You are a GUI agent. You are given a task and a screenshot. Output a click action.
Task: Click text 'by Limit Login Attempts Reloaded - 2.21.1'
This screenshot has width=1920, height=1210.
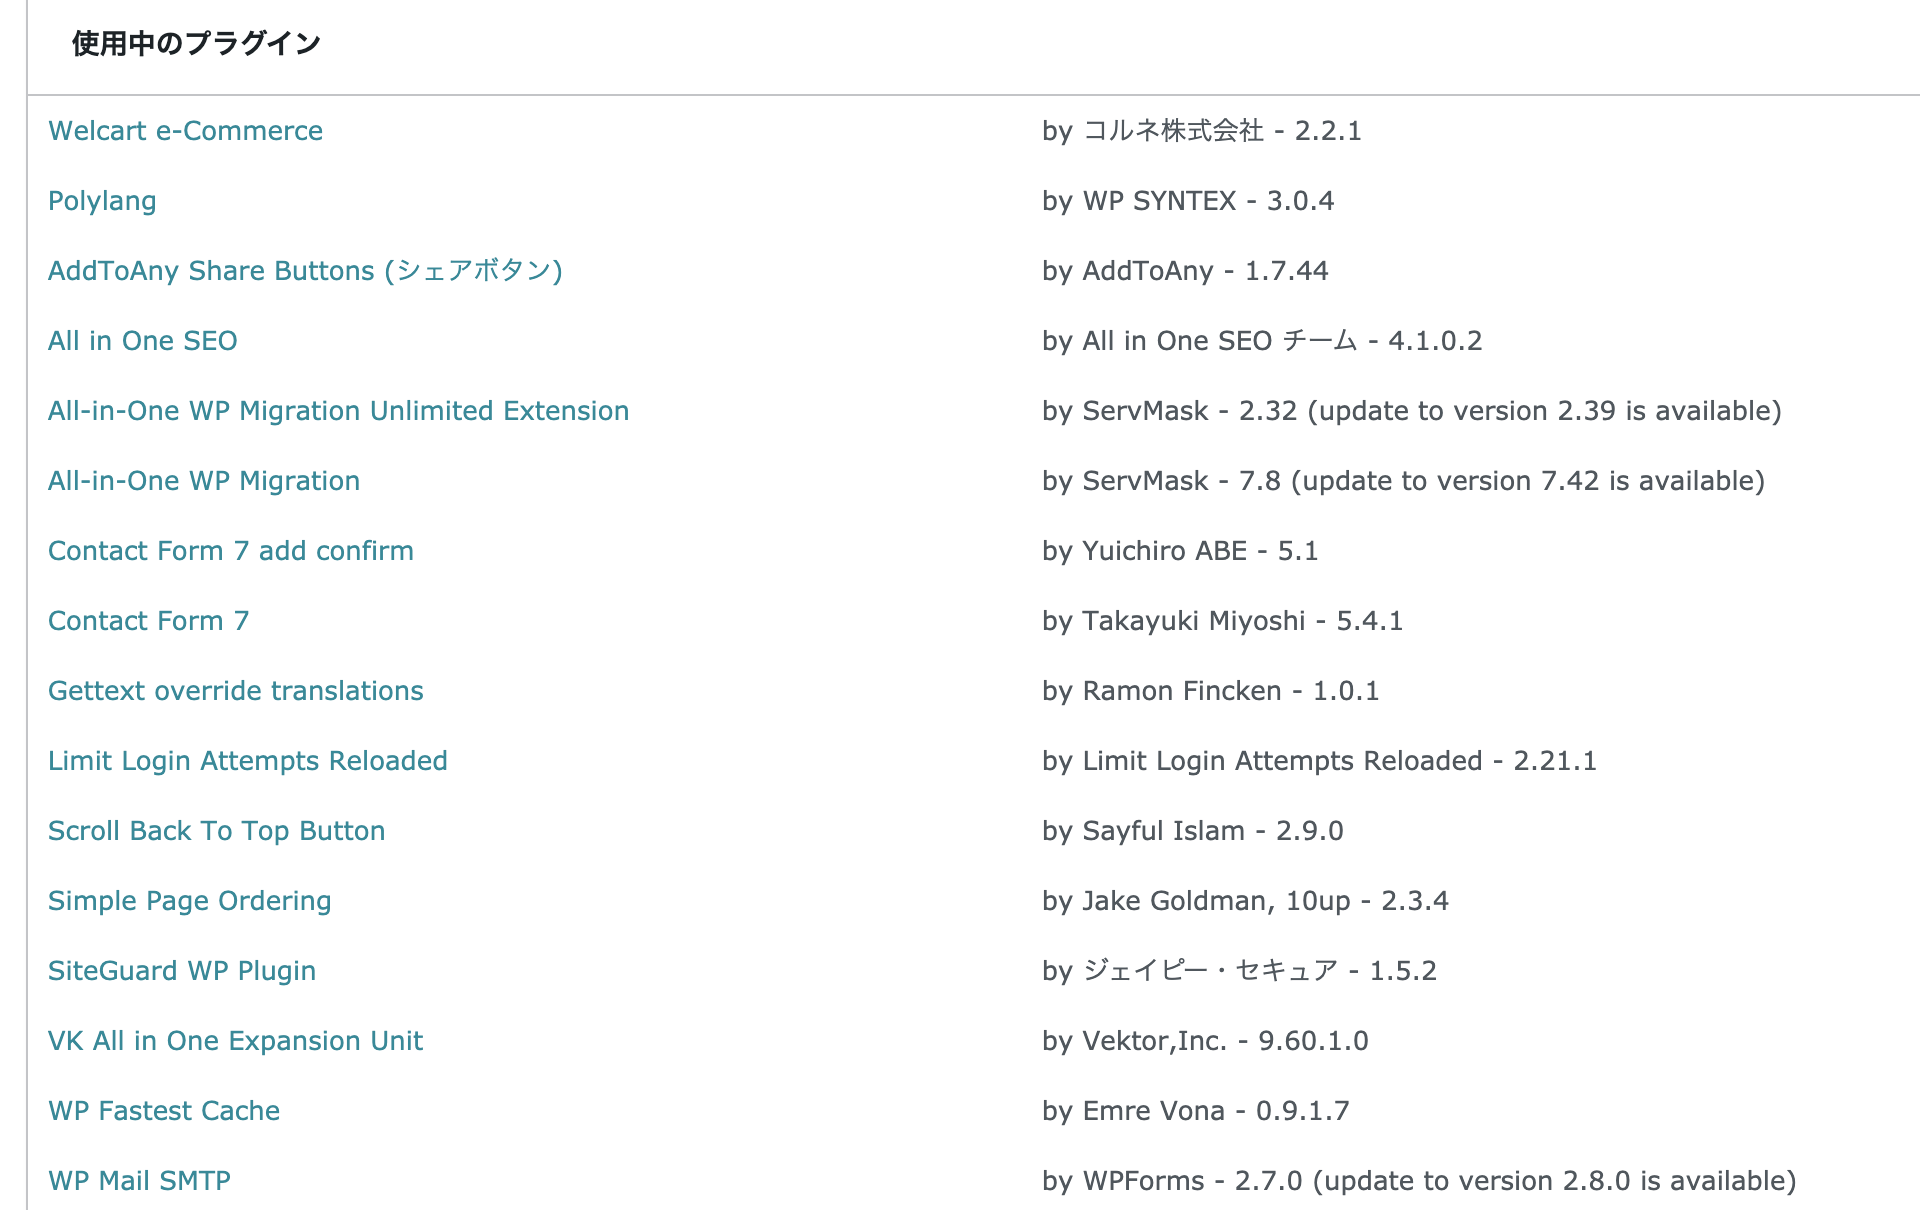click(1319, 761)
